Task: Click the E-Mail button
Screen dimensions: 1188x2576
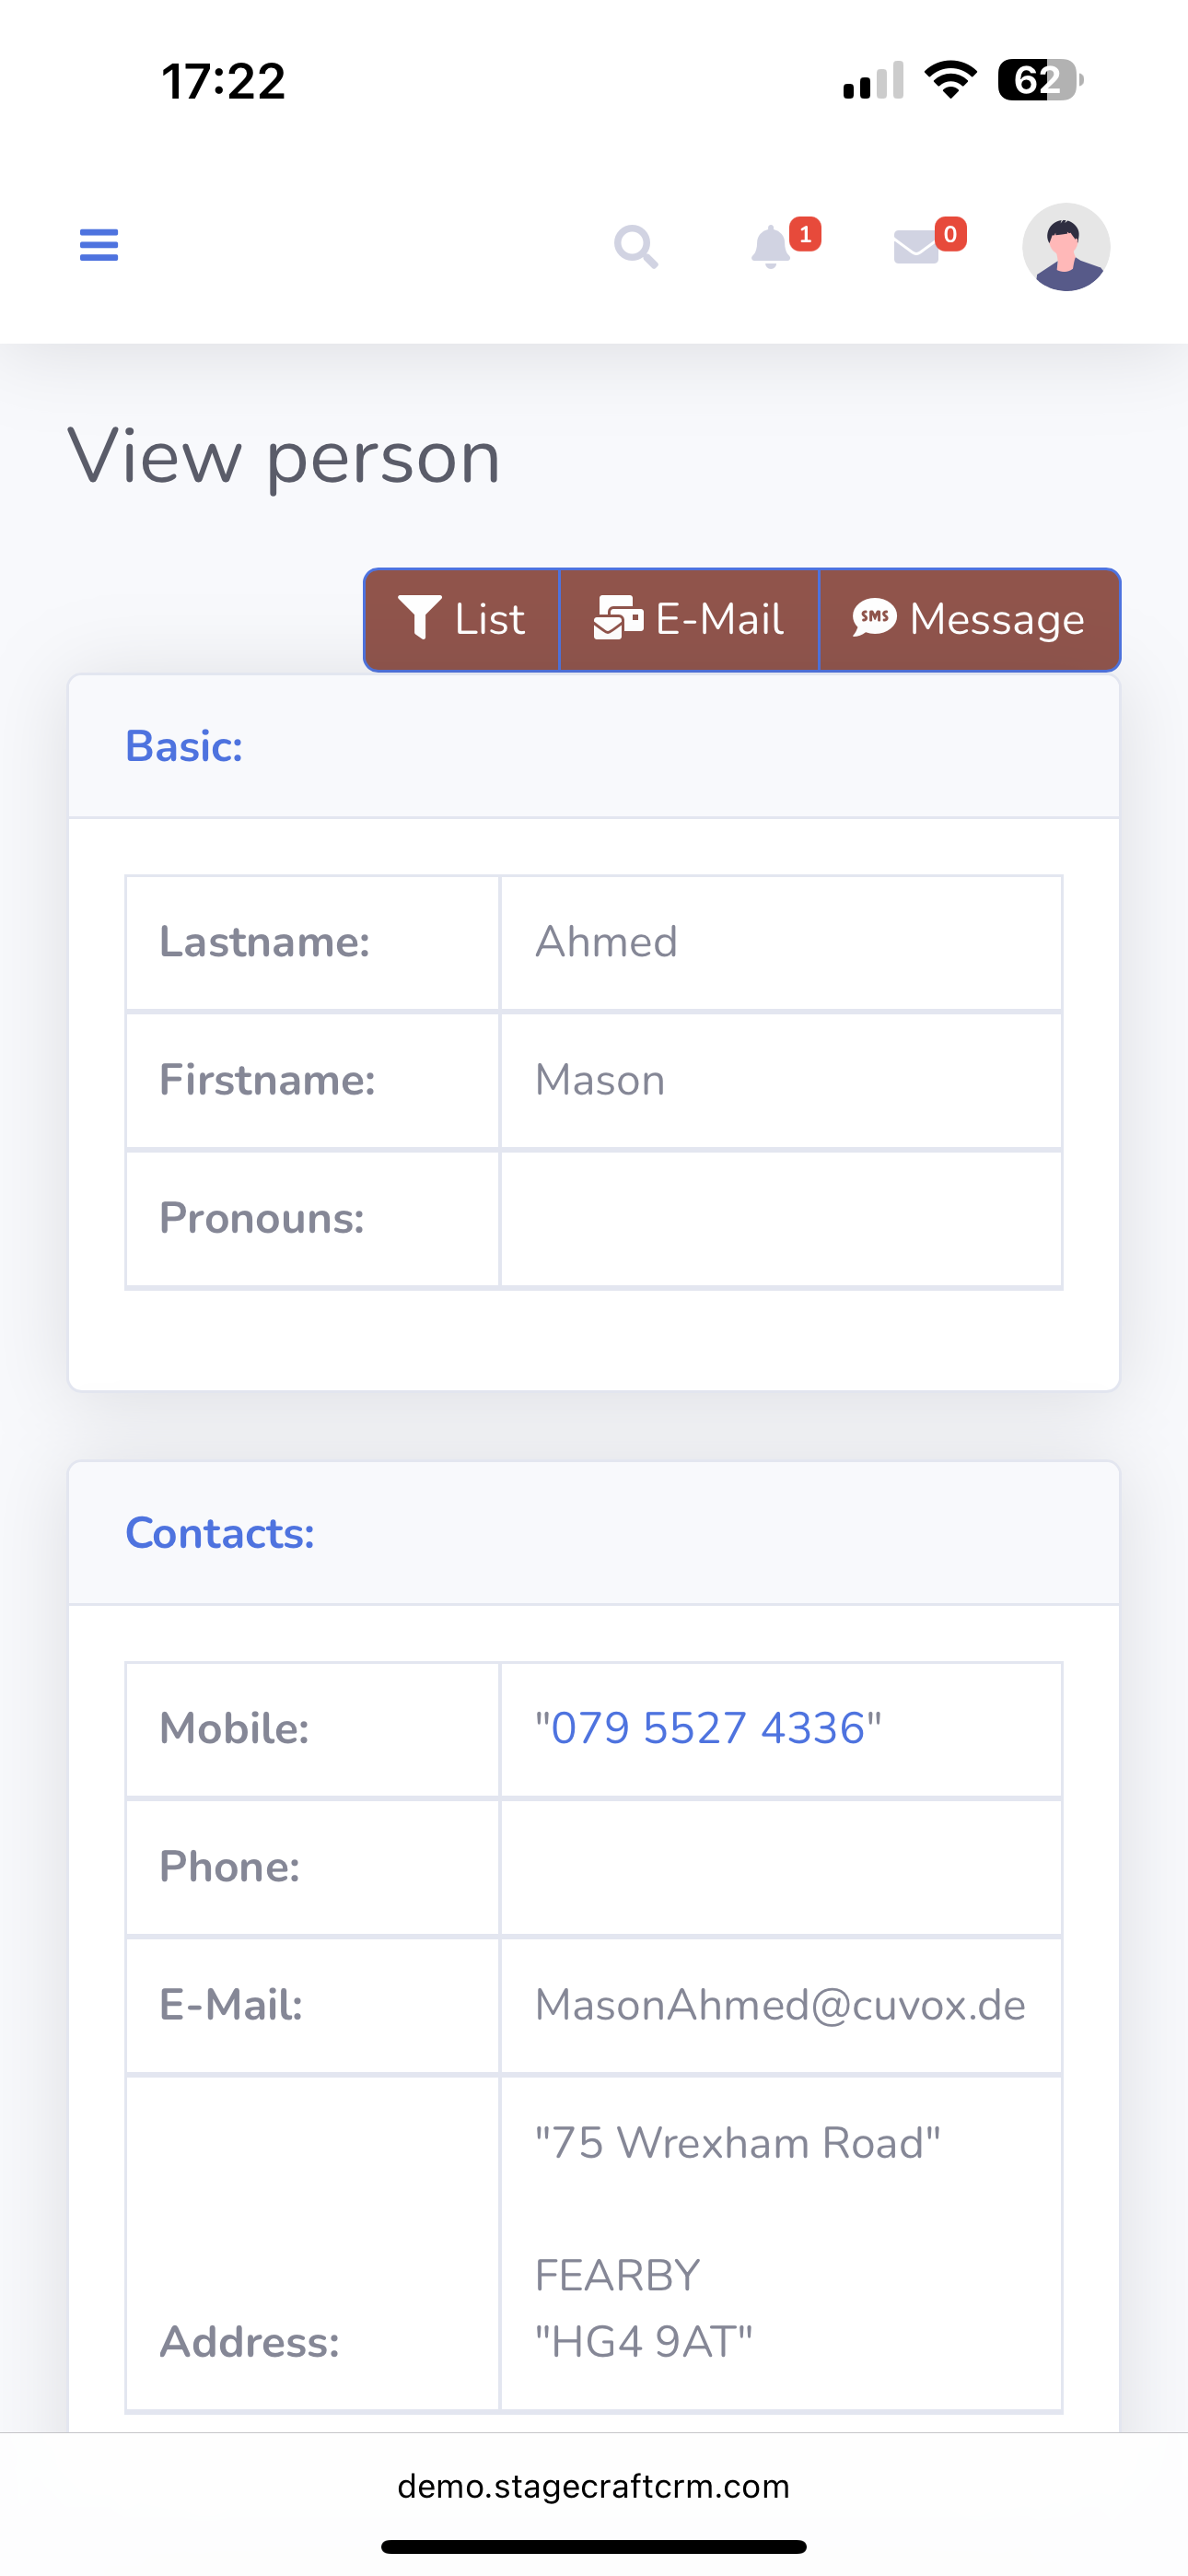Action: [689, 619]
